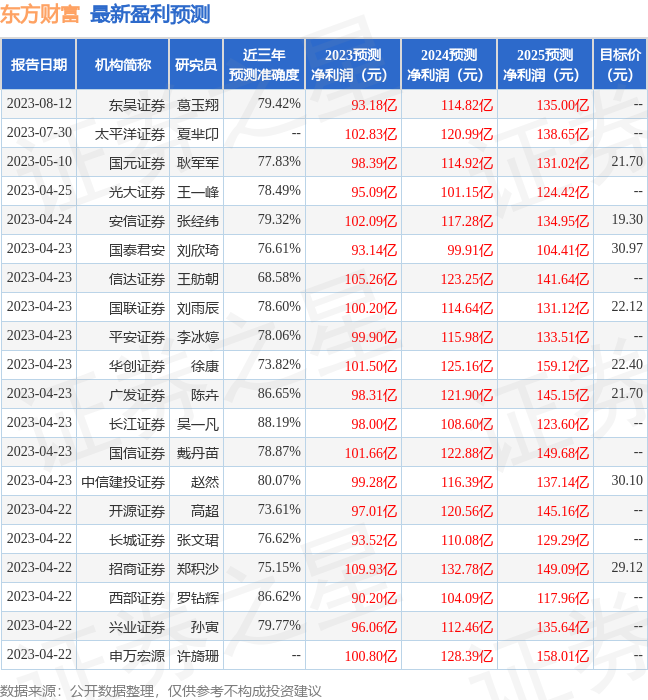Viewport: 648px width, 700px height.
Task: Click the 131.02亿 forecast value
Action: (x=563, y=163)
